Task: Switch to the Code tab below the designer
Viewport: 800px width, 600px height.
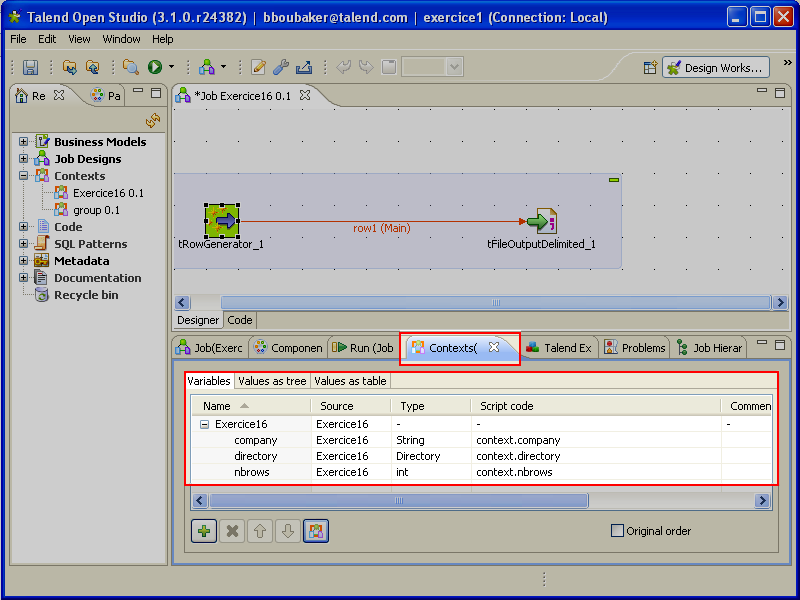Action: click(240, 320)
